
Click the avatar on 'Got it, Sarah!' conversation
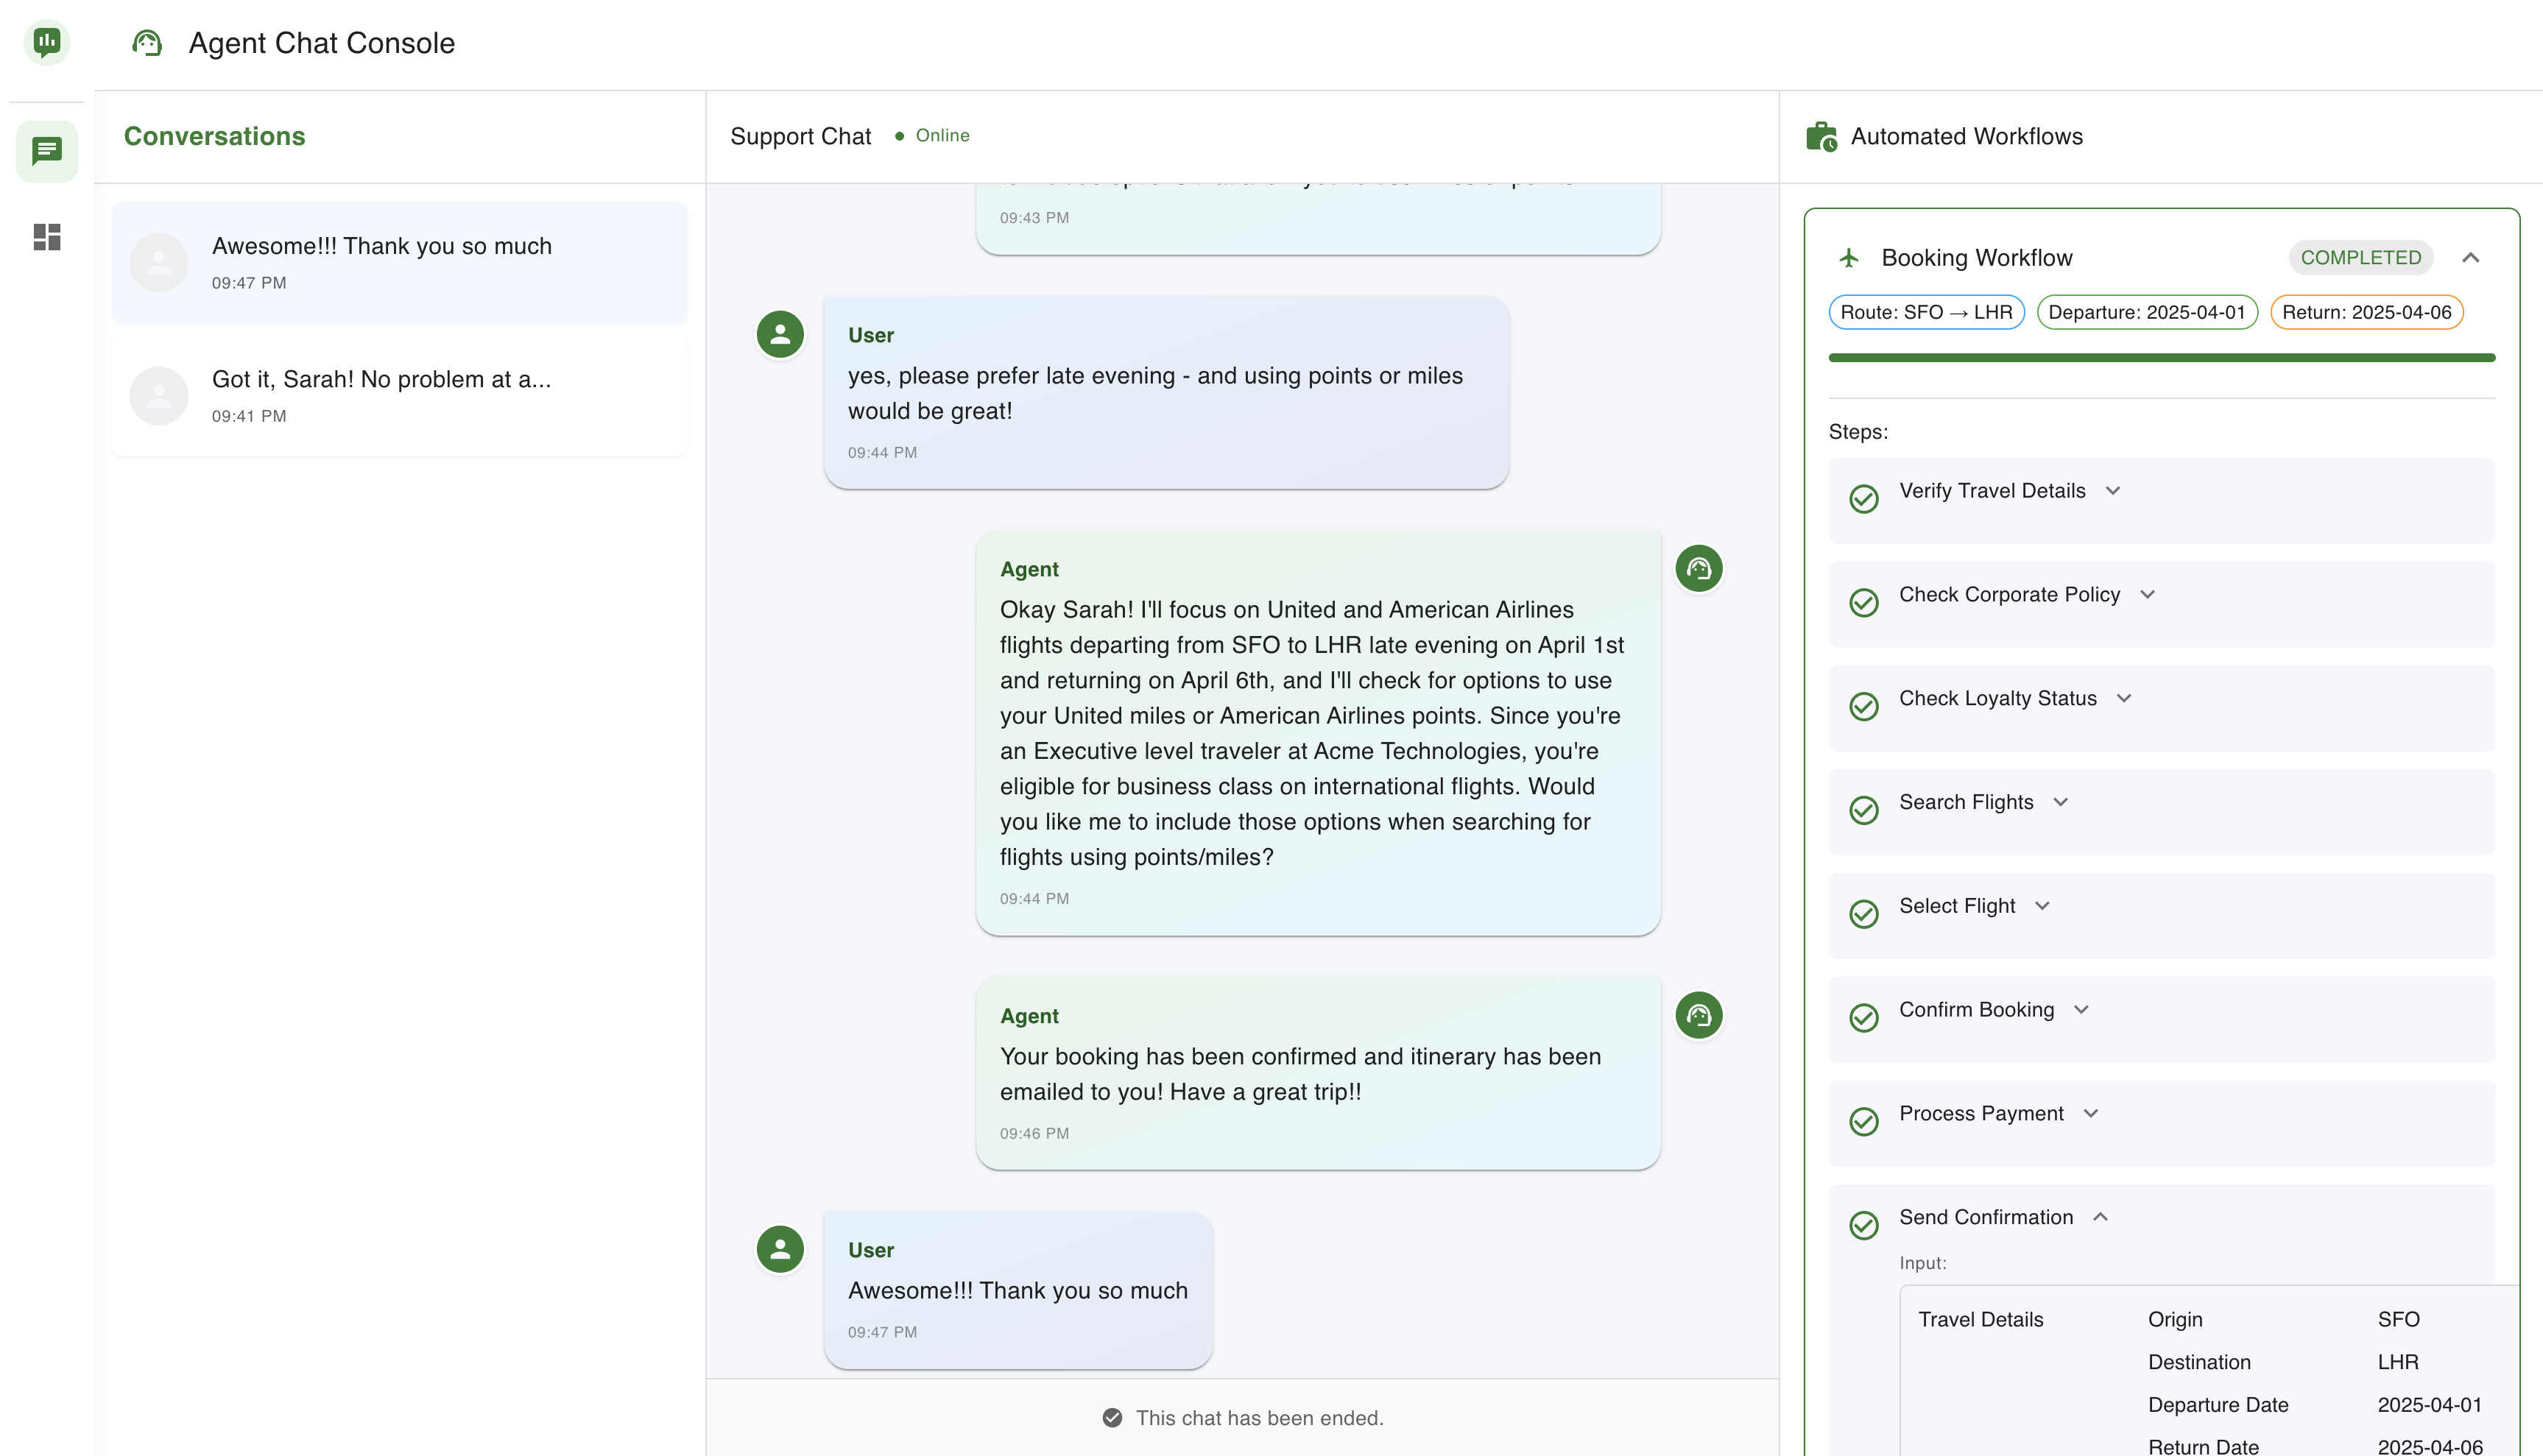coord(159,396)
